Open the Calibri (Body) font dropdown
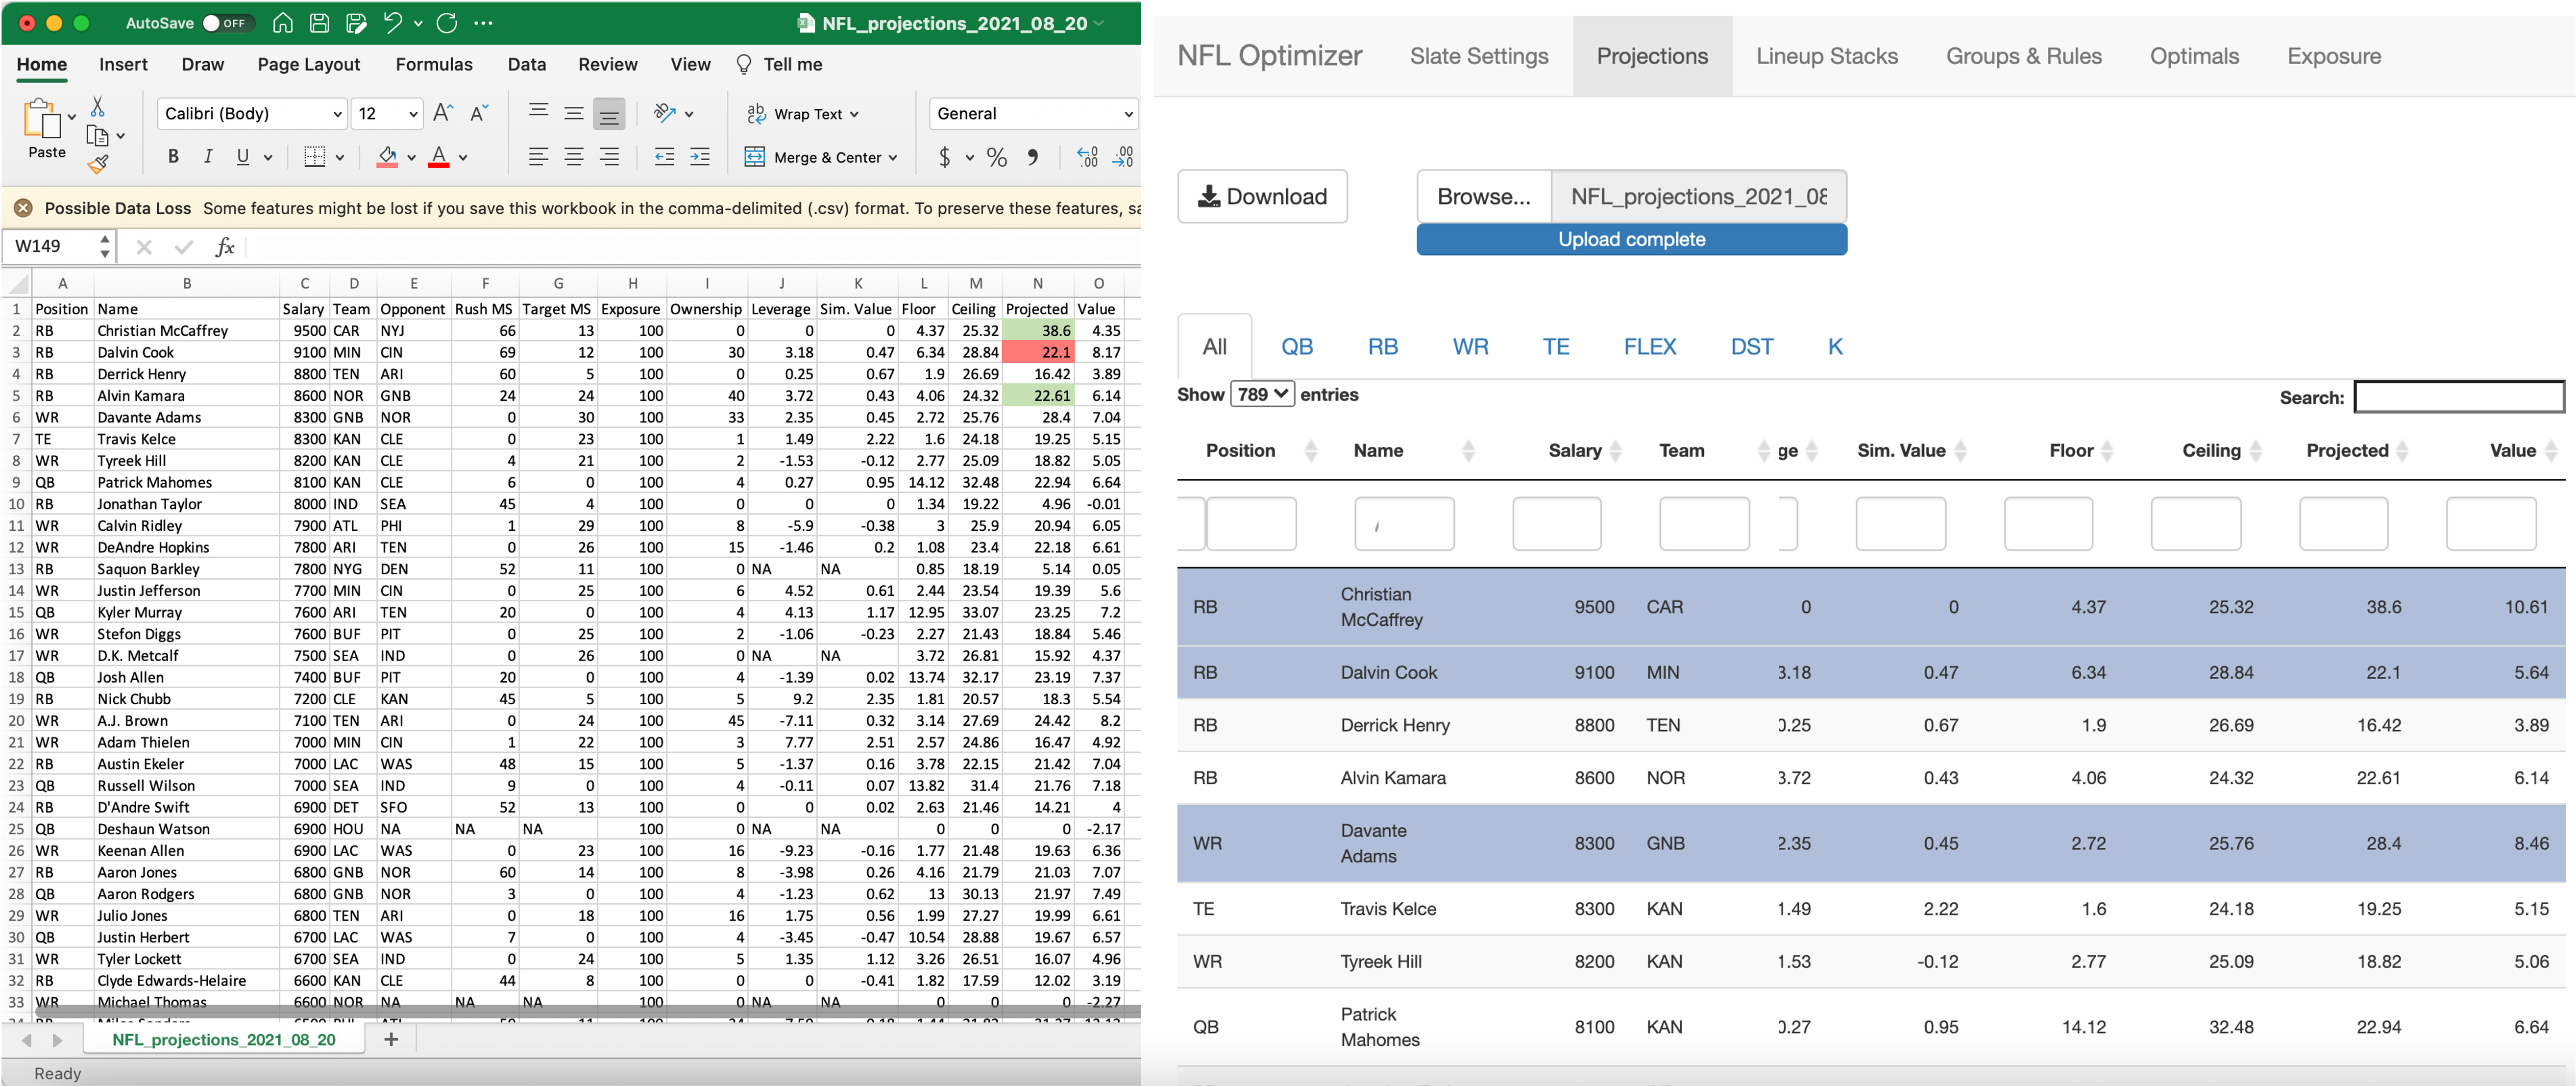This screenshot has height=1087, width=2576. tap(252, 114)
